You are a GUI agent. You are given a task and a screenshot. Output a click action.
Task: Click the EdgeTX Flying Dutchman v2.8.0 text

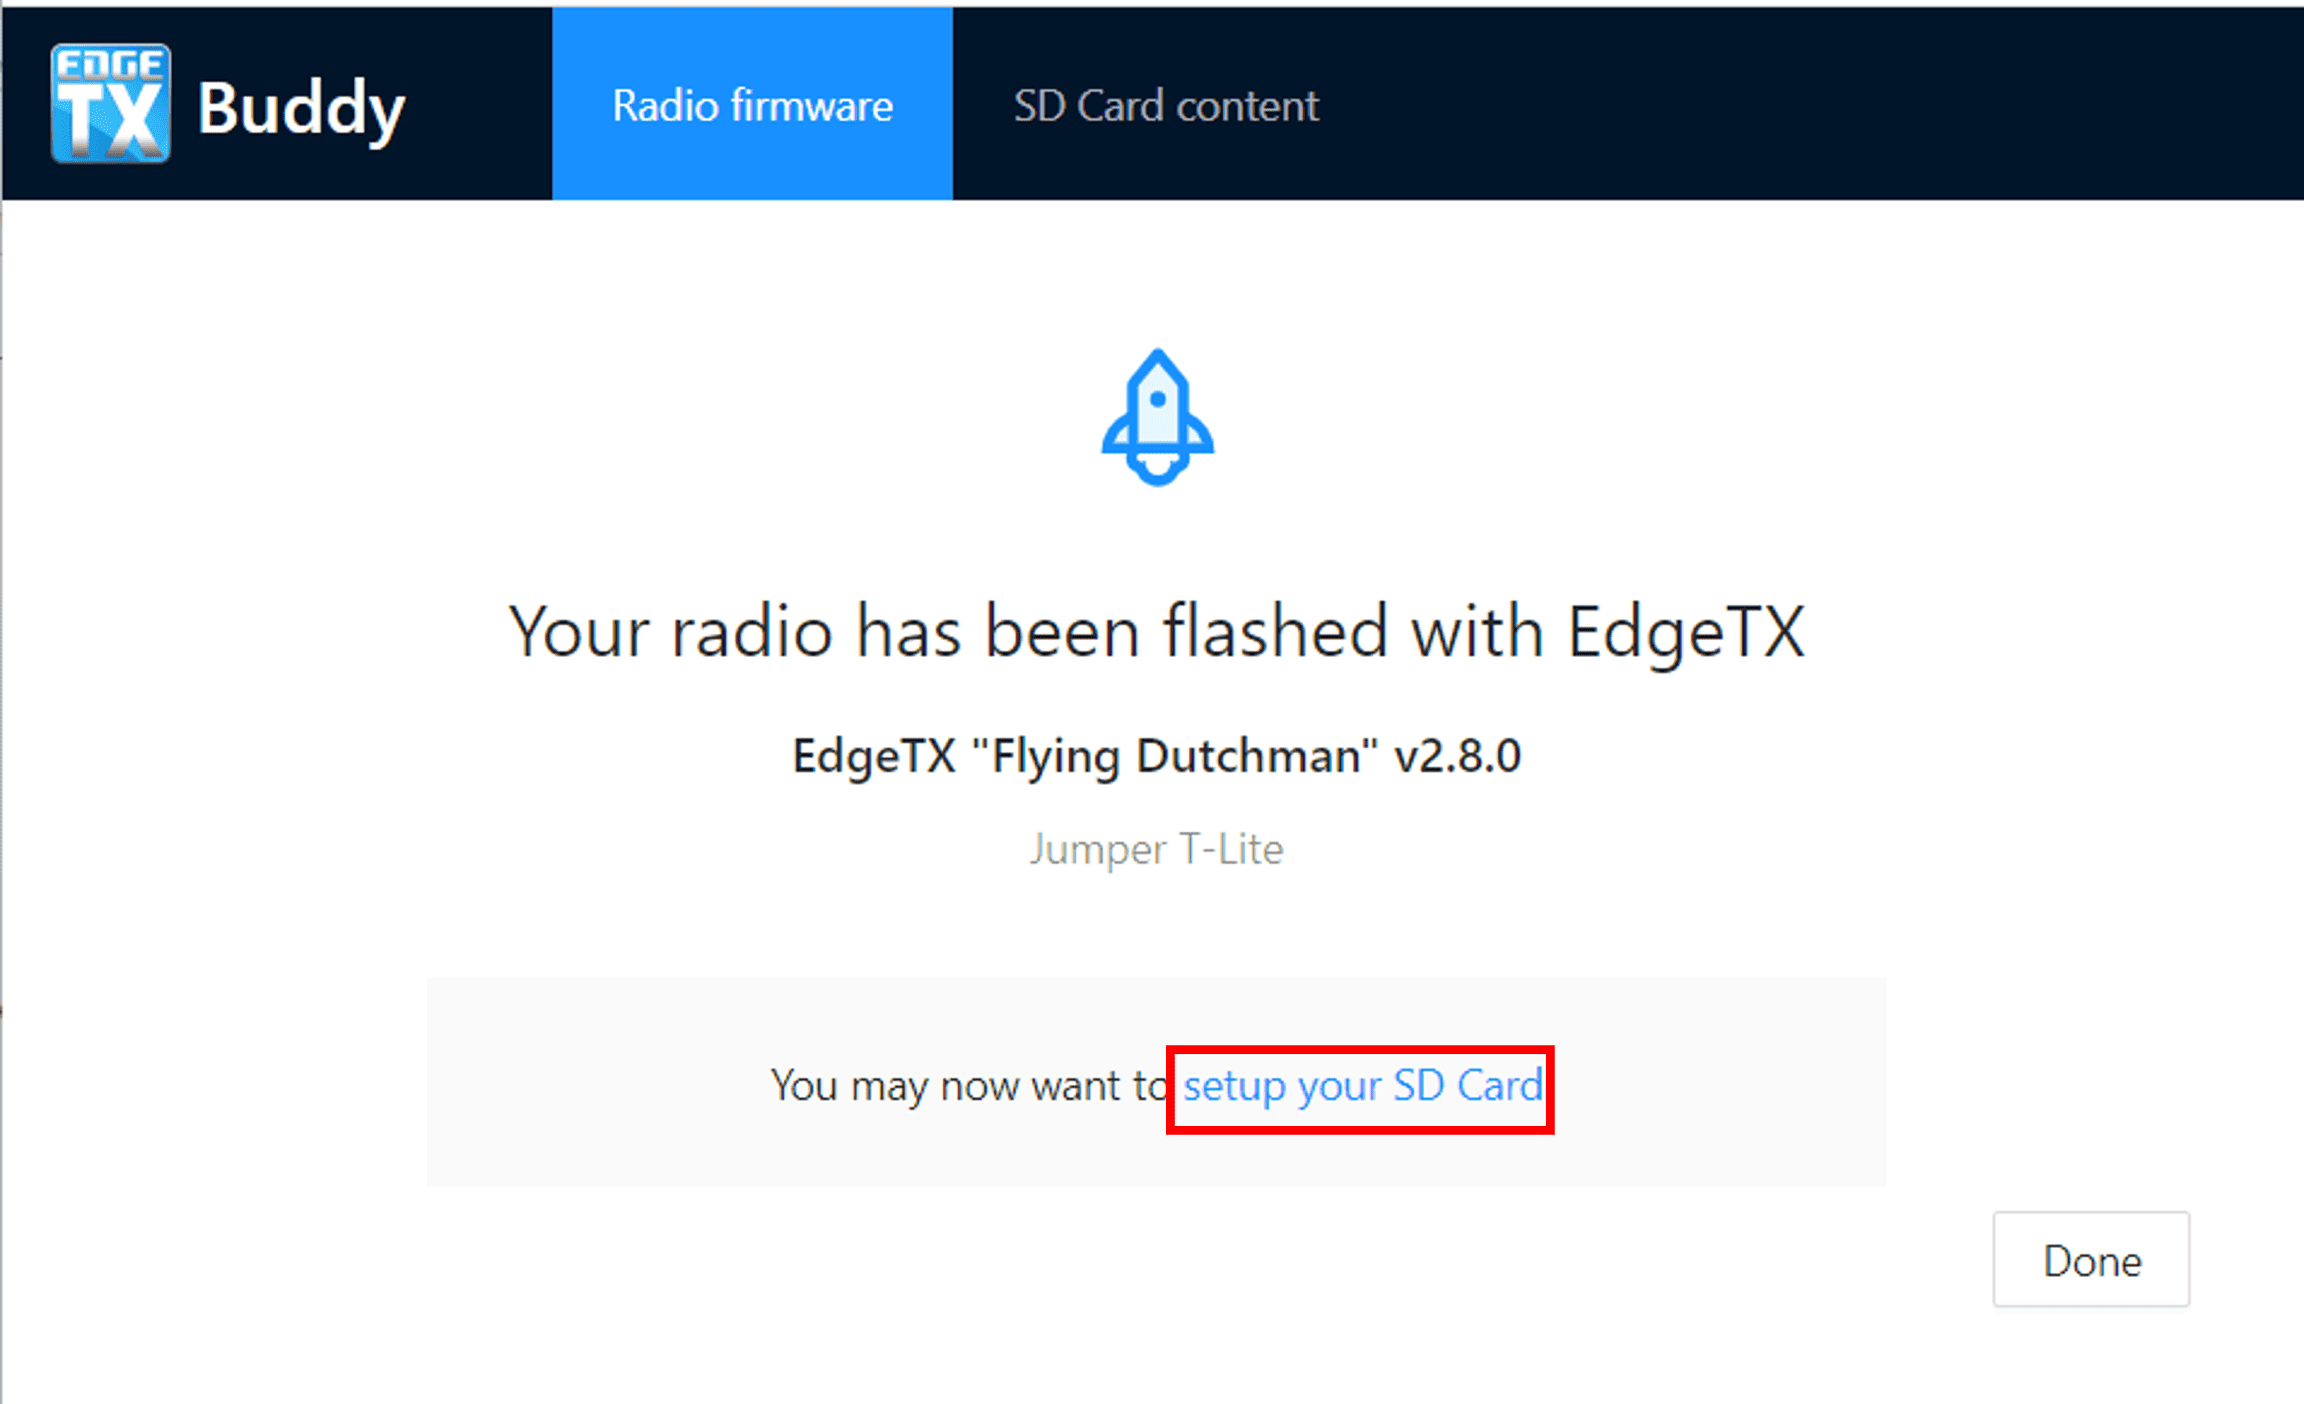pos(1156,756)
